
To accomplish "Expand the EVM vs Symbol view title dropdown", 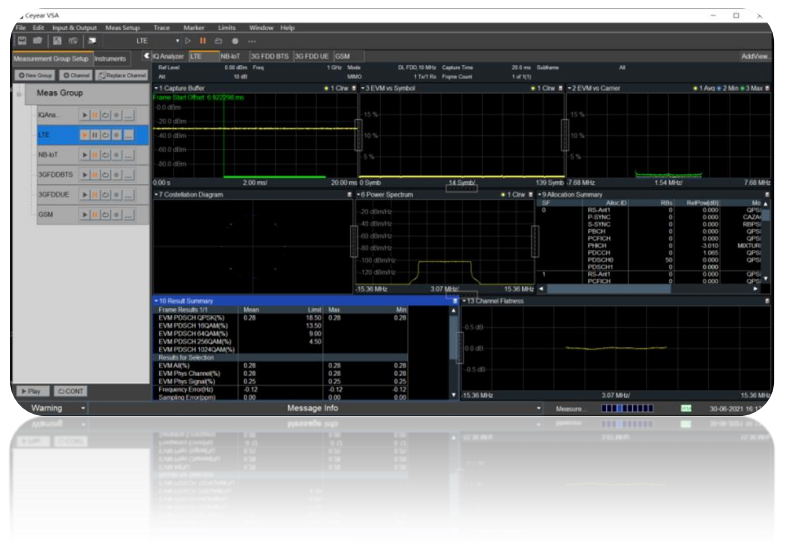I will 362,88.
